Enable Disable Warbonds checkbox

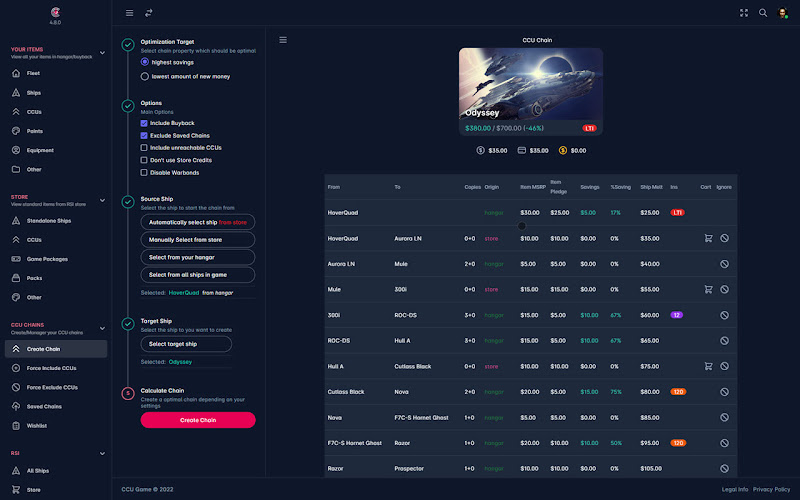(x=144, y=172)
